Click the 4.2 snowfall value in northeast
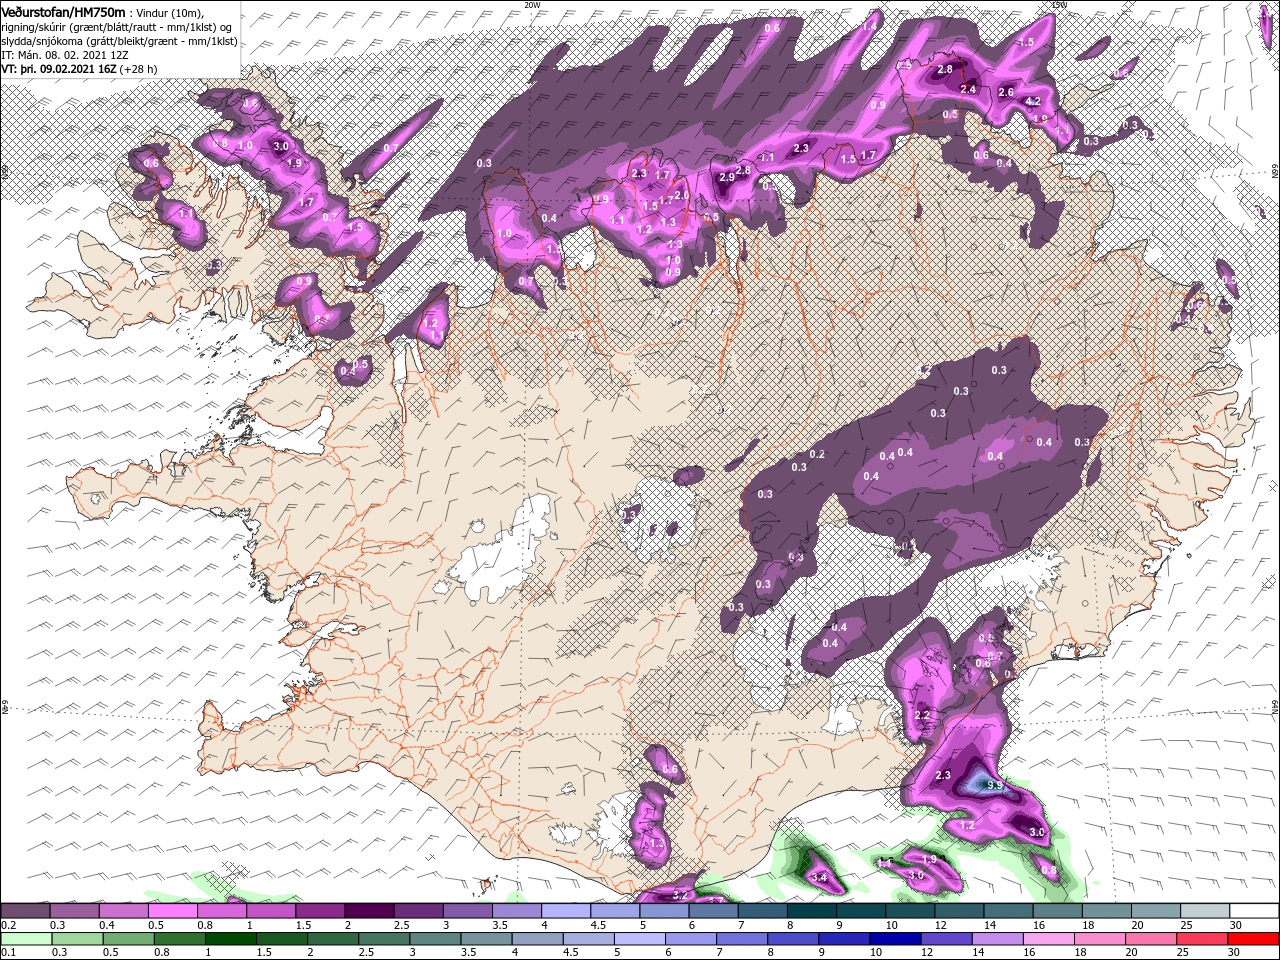1280x960 pixels. (1034, 102)
